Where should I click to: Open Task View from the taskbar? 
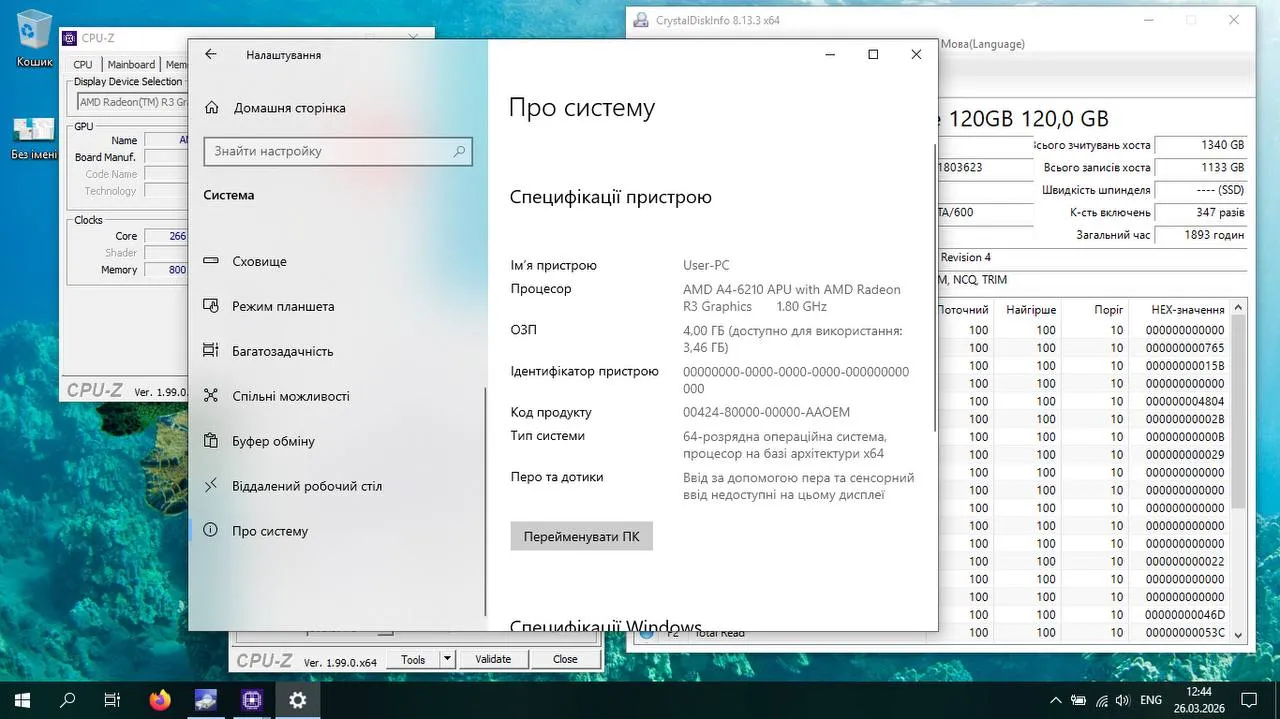(x=113, y=700)
